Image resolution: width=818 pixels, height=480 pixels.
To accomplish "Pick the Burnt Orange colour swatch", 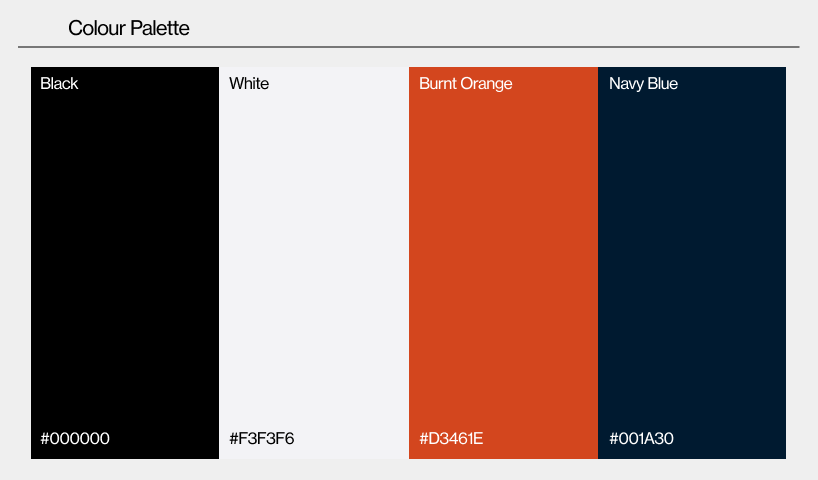I will [x=503, y=263].
